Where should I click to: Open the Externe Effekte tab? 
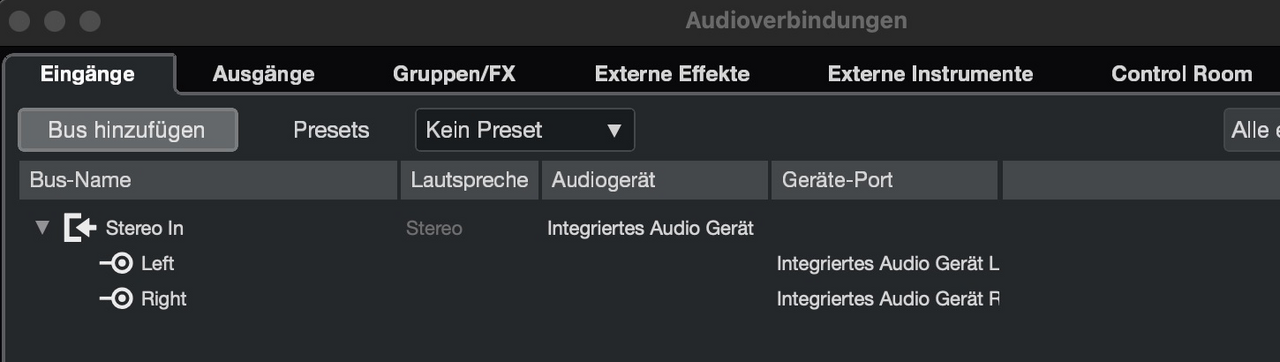672,74
